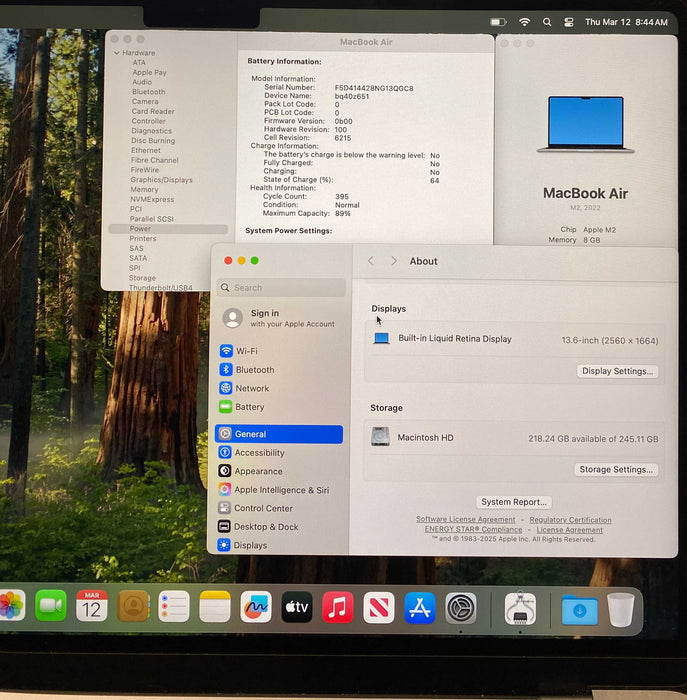Click the battery Serial Number value
Screen dimensions: 687x700
pyautogui.click(x=374, y=88)
